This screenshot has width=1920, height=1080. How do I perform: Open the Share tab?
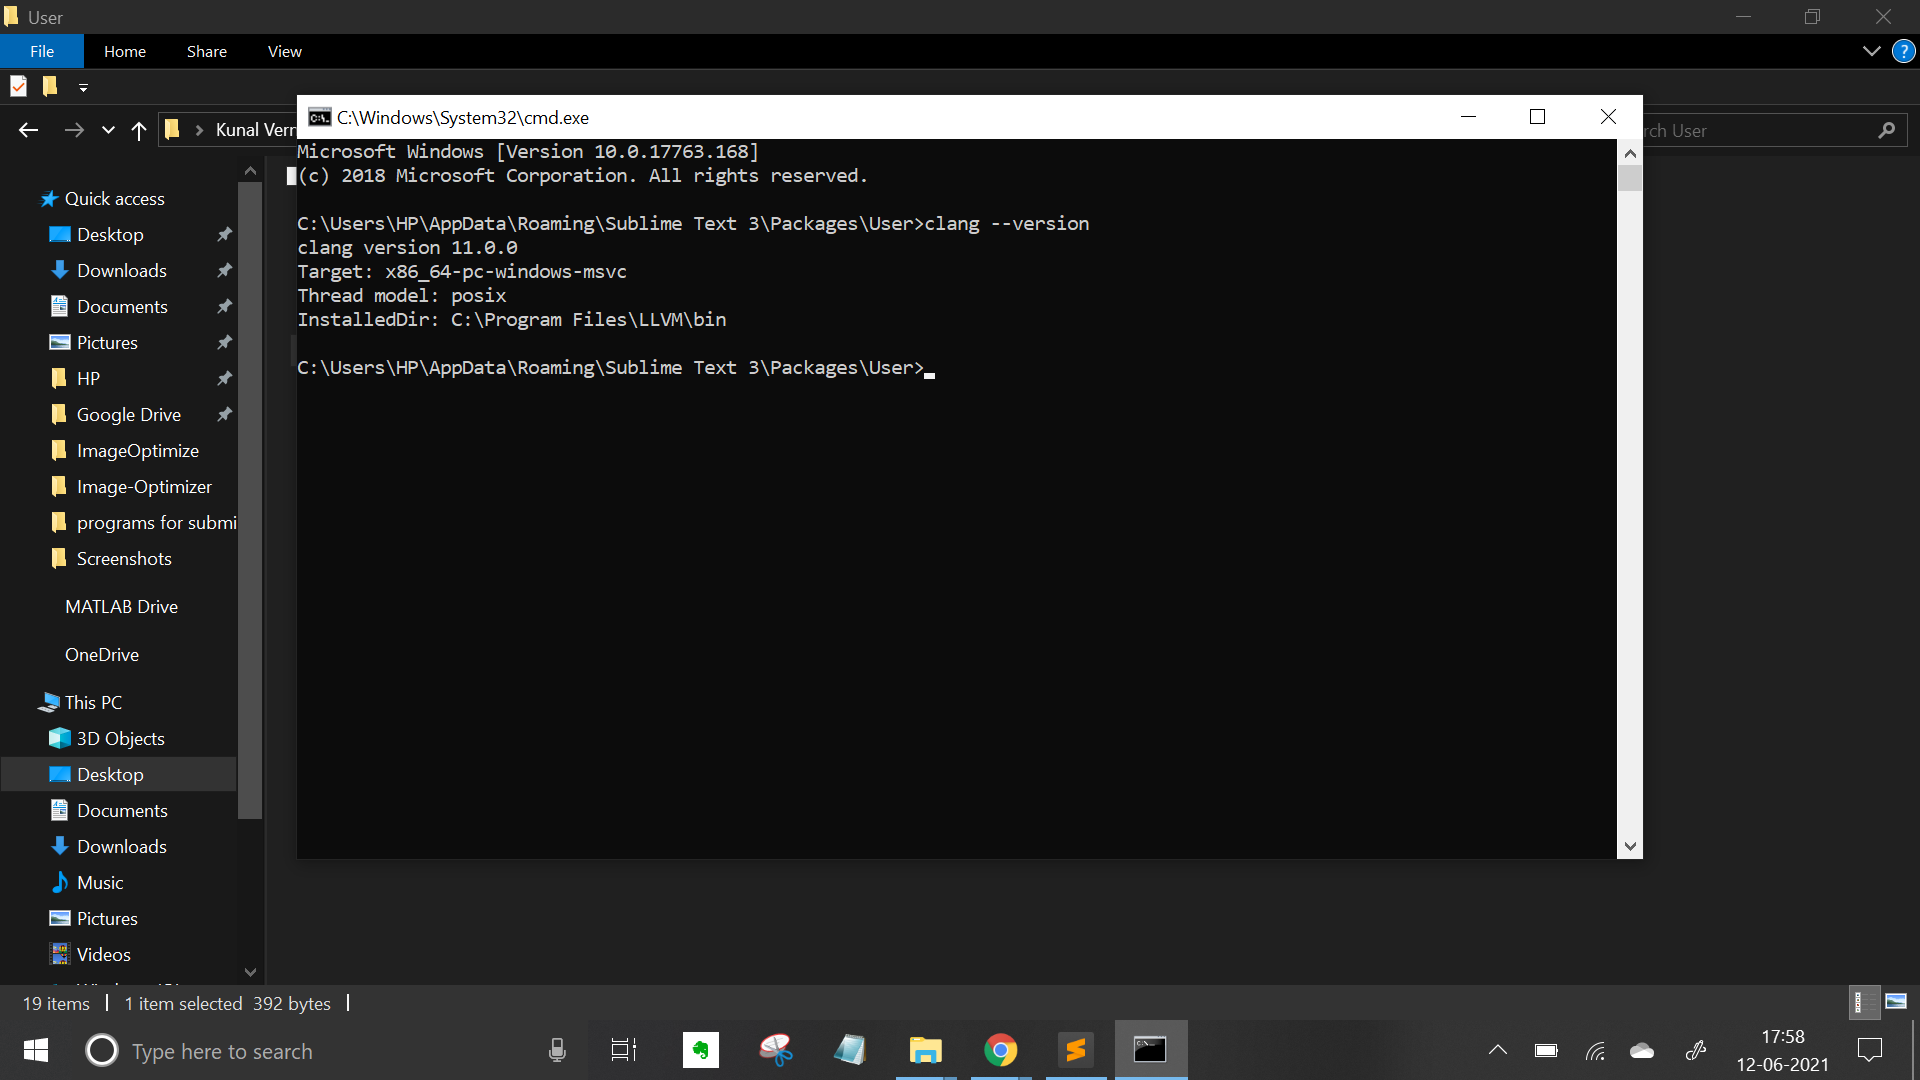(206, 51)
